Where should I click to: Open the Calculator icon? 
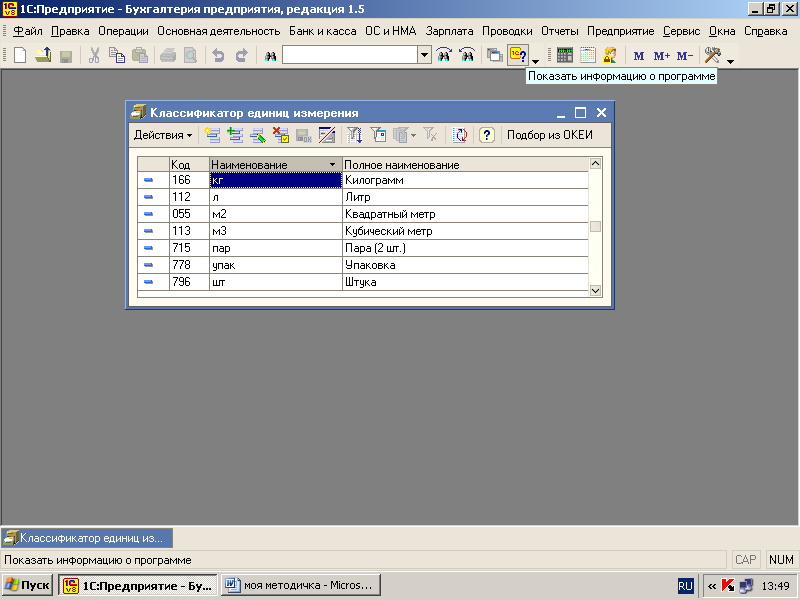565,55
